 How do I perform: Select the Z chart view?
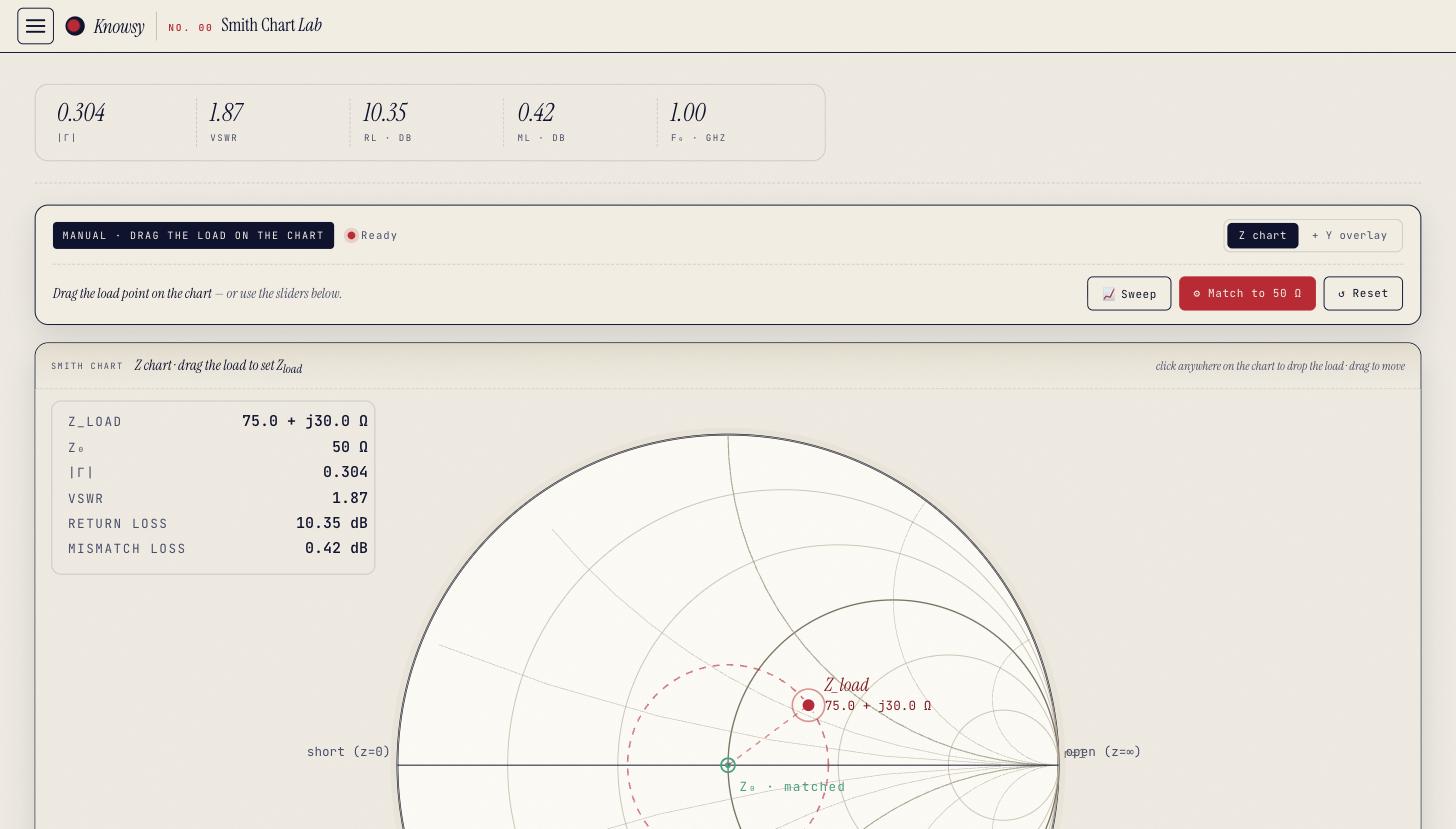point(1263,236)
